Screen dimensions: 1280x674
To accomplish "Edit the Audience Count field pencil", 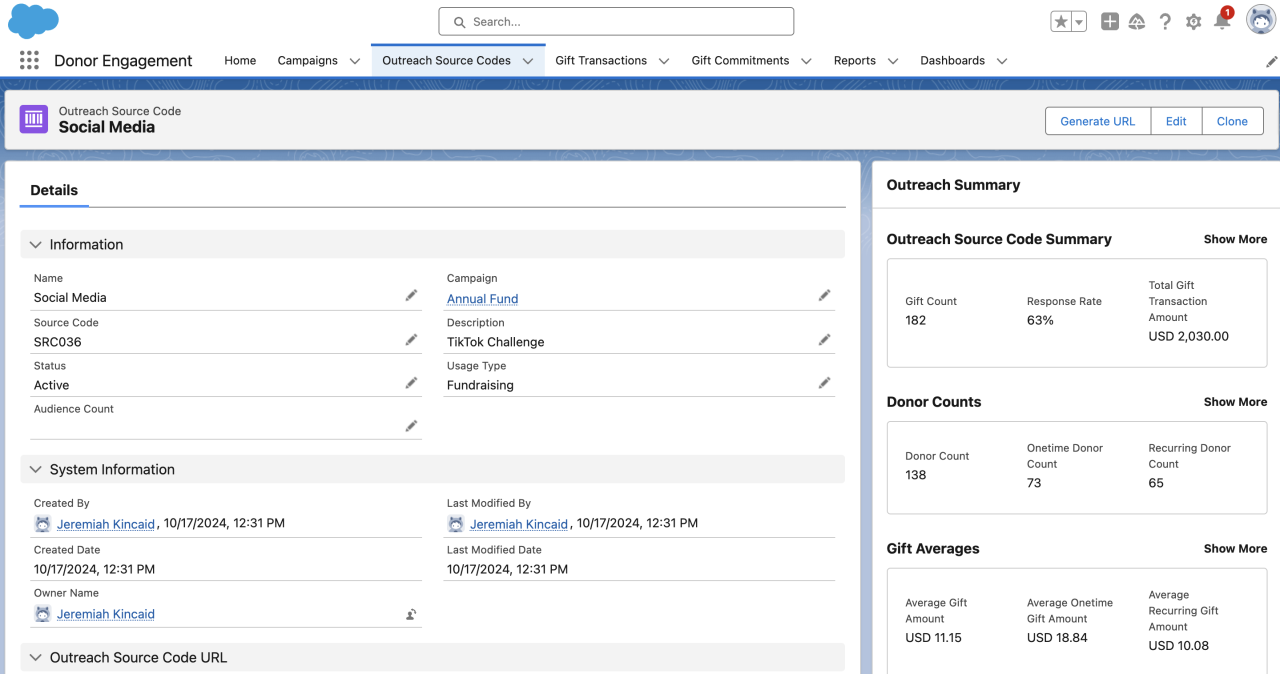I will [x=411, y=425].
